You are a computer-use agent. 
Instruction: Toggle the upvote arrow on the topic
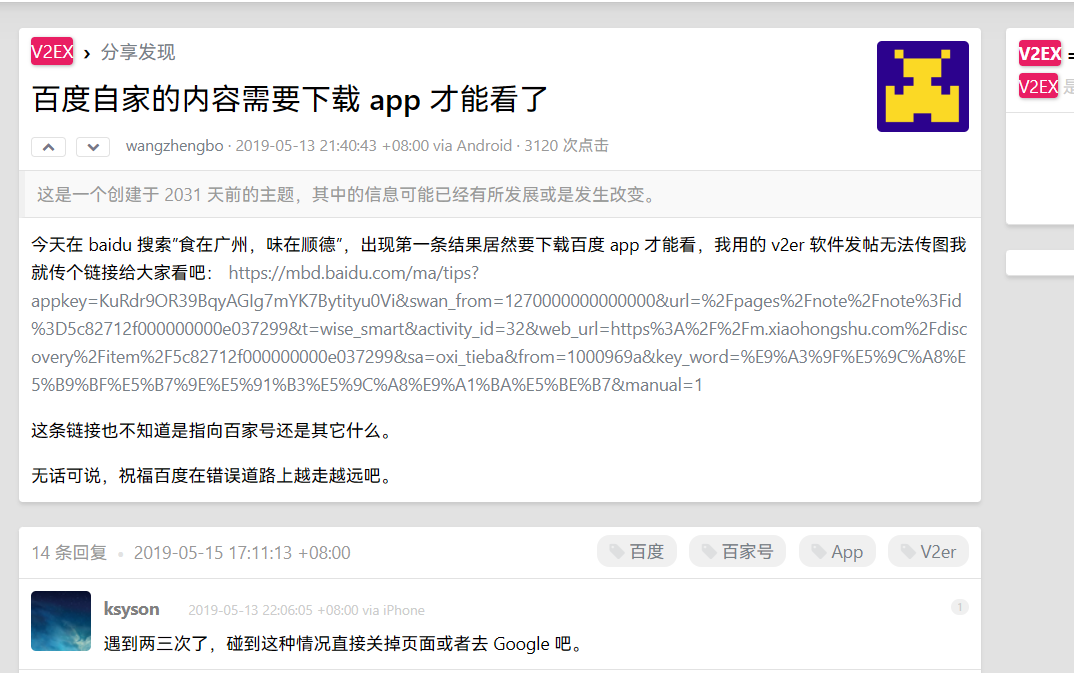coord(48,146)
